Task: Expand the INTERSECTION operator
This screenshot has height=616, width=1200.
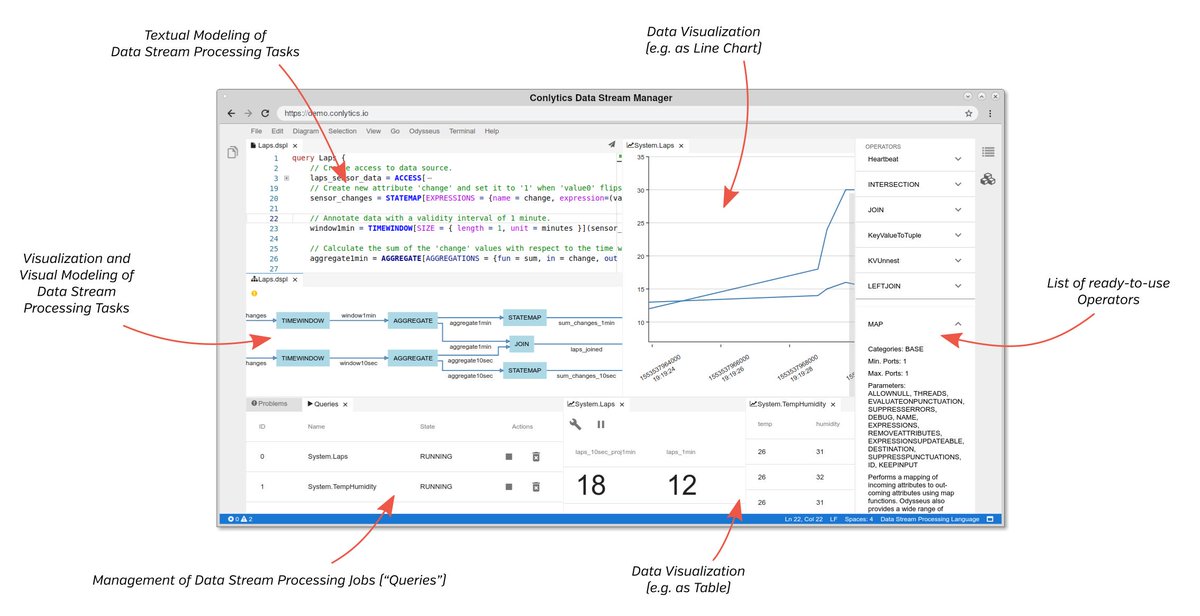Action: tap(957, 185)
